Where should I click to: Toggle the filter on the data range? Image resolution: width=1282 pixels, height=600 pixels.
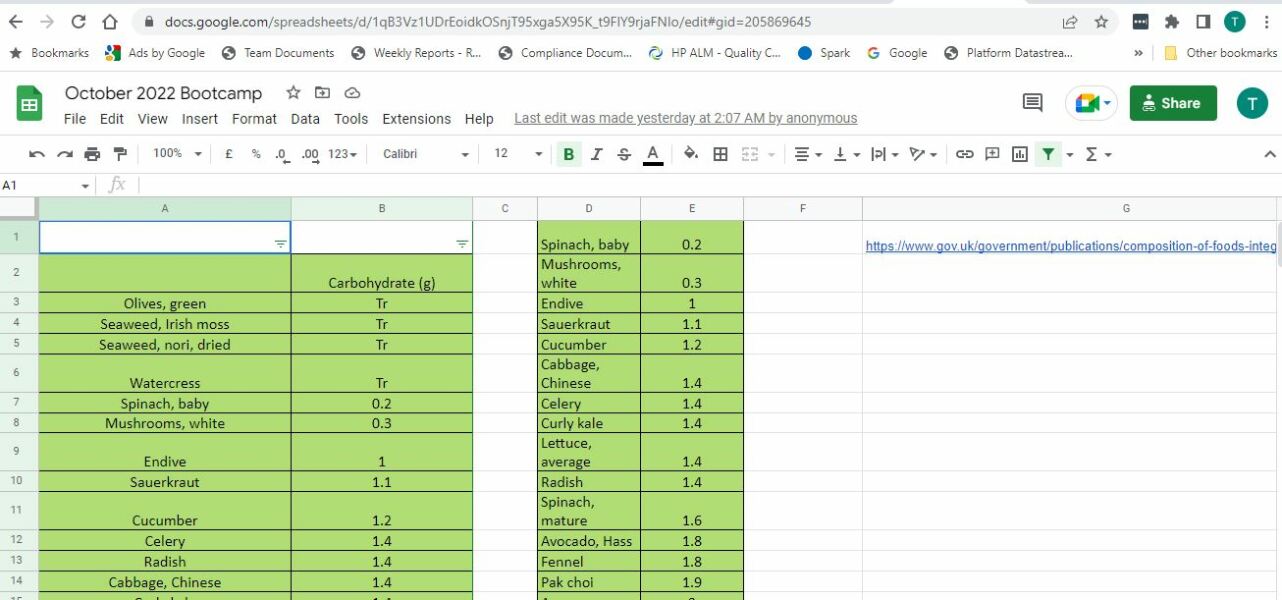click(1047, 154)
